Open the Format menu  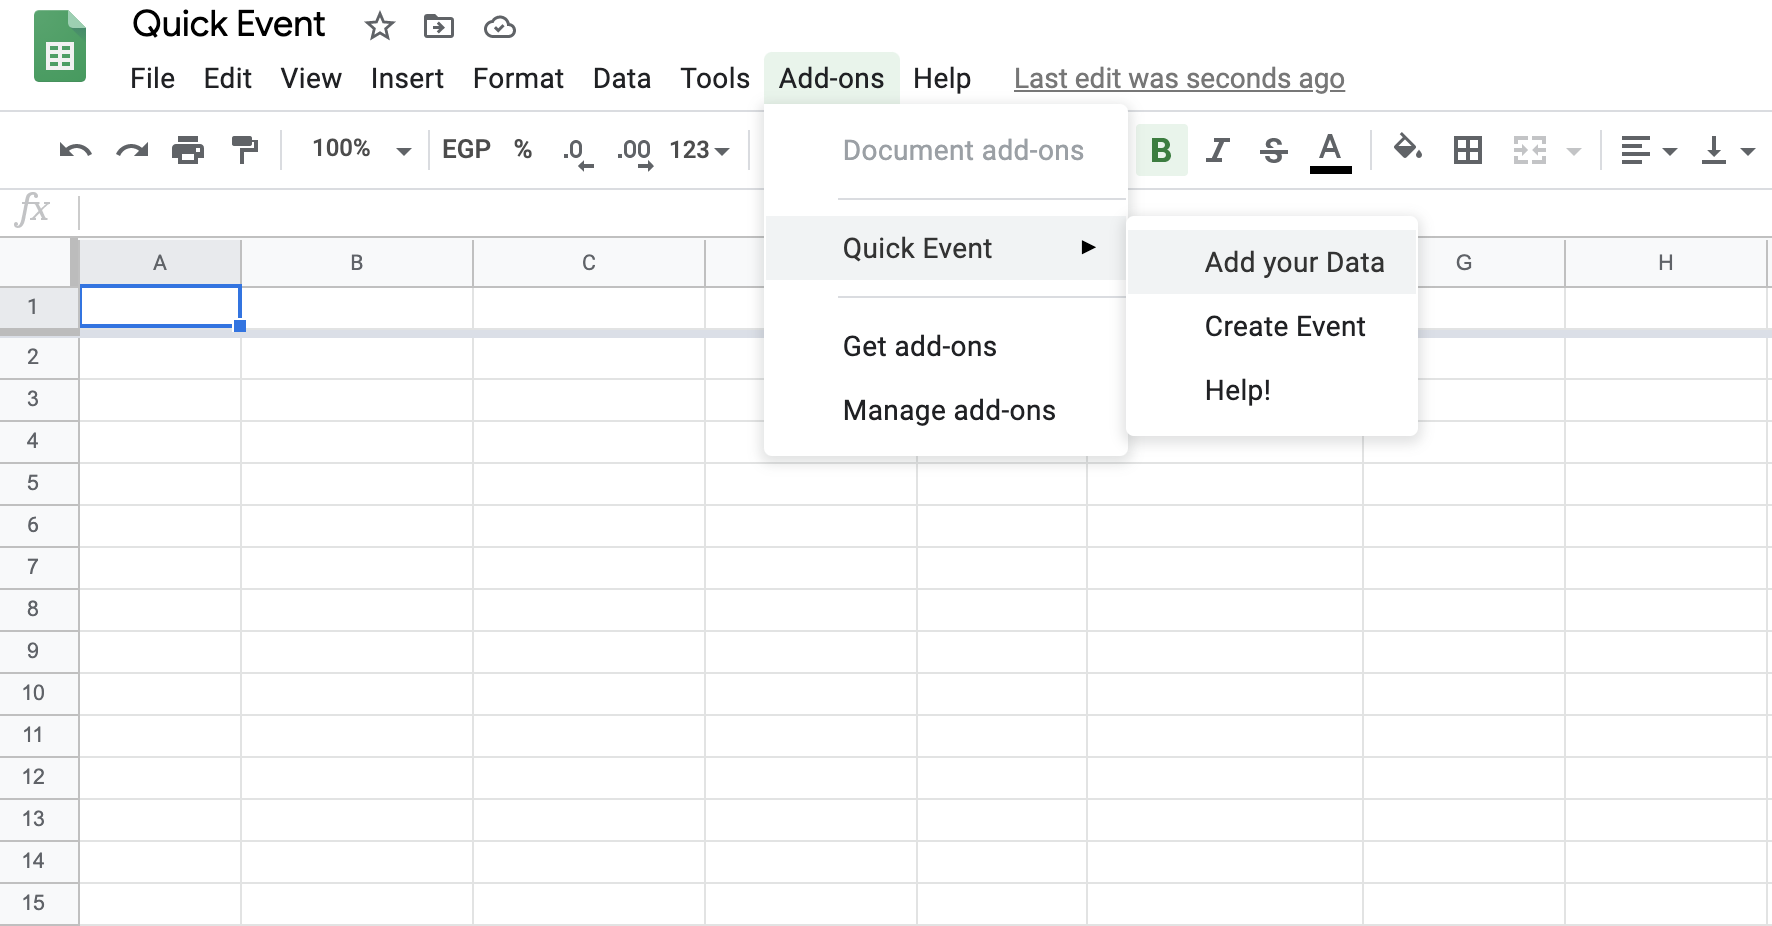click(518, 78)
